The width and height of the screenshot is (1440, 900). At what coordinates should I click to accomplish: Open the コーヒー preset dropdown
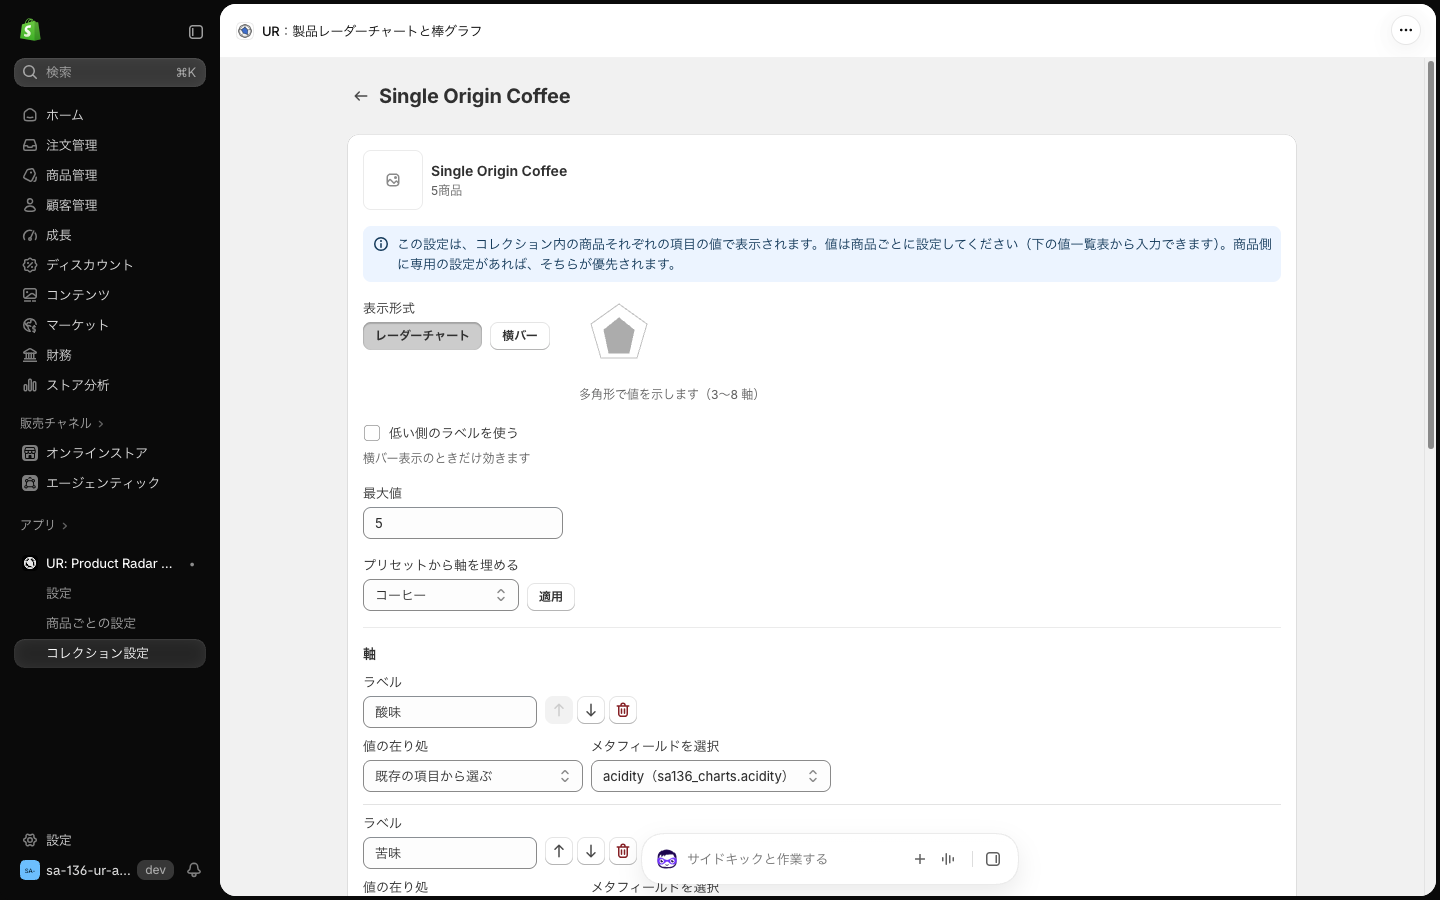click(x=441, y=595)
